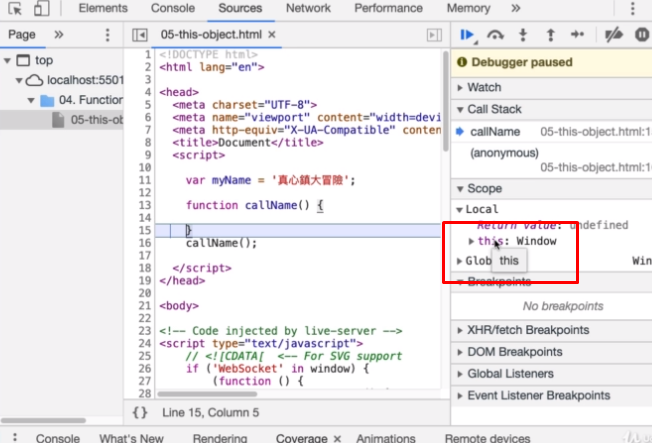Open the Coverage drawer tab
Image resolution: width=652 pixels, height=443 pixels.
click(x=301, y=438)
